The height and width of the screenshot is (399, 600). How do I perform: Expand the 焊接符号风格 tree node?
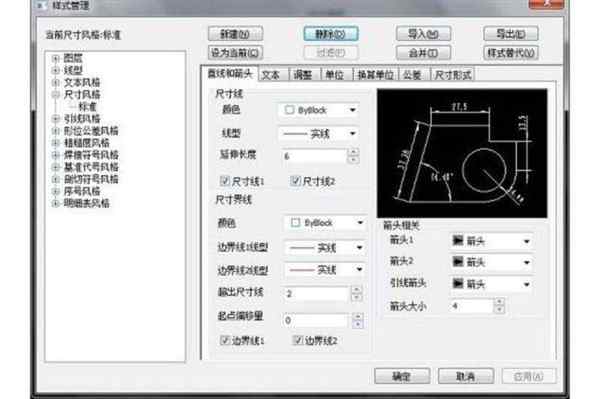(x=56, y=155)
